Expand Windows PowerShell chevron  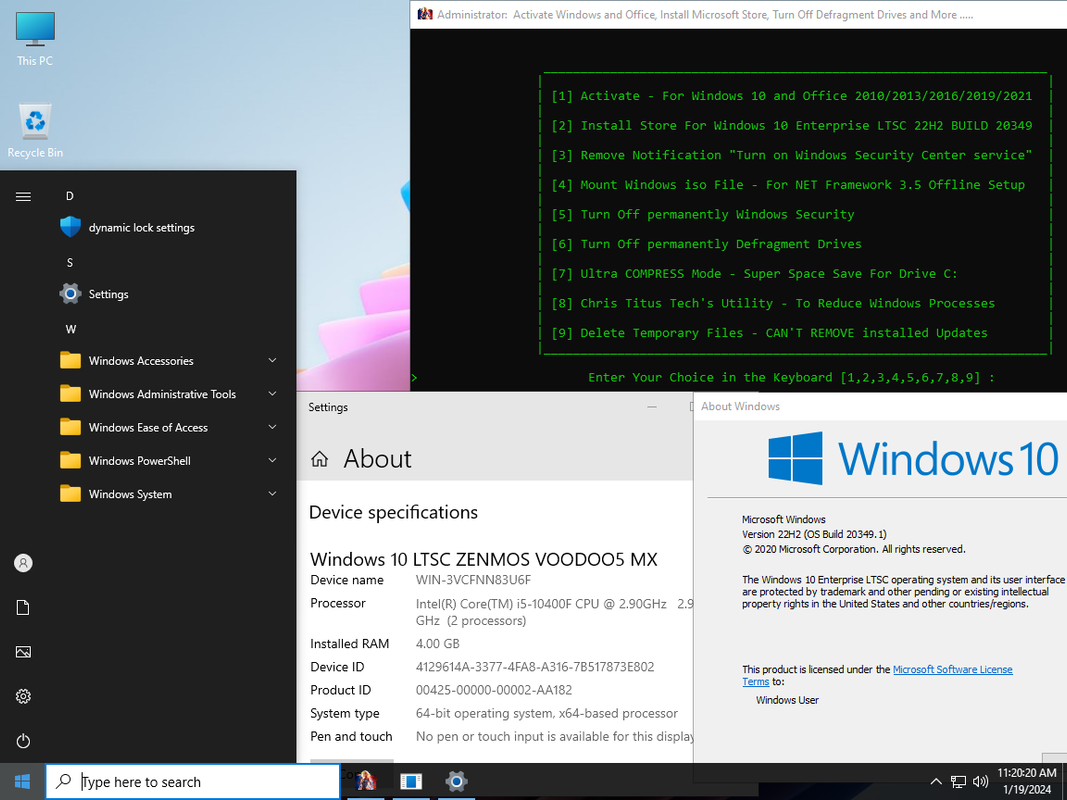pyautogui.click(x=272, y=460)
